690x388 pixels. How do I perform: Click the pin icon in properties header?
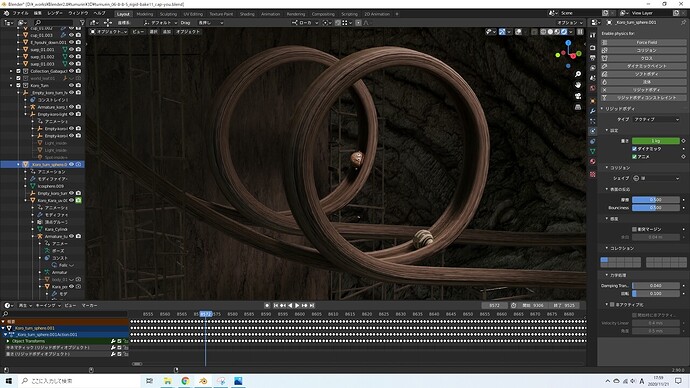point(683,22)
